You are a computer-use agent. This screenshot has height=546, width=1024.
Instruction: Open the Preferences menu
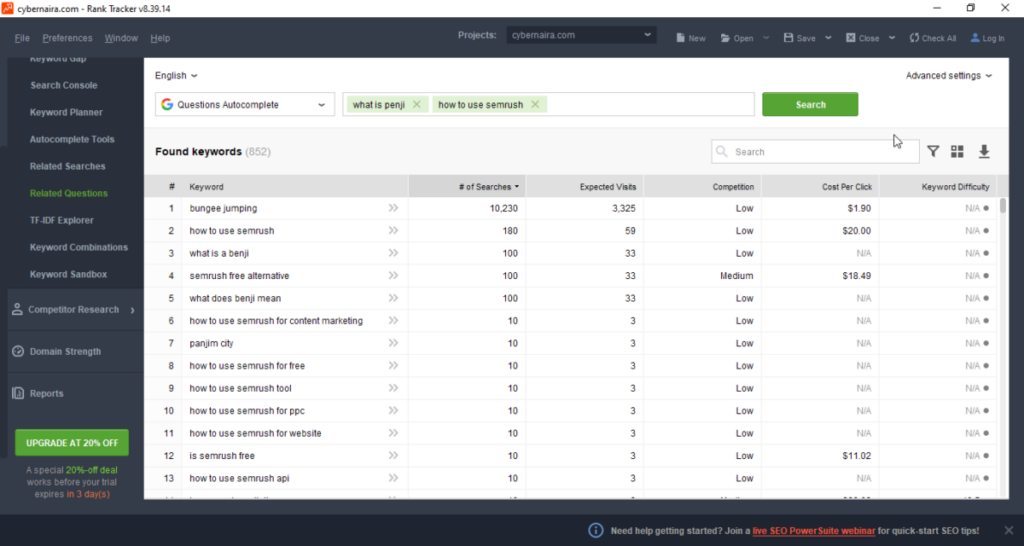coord(67,38)
